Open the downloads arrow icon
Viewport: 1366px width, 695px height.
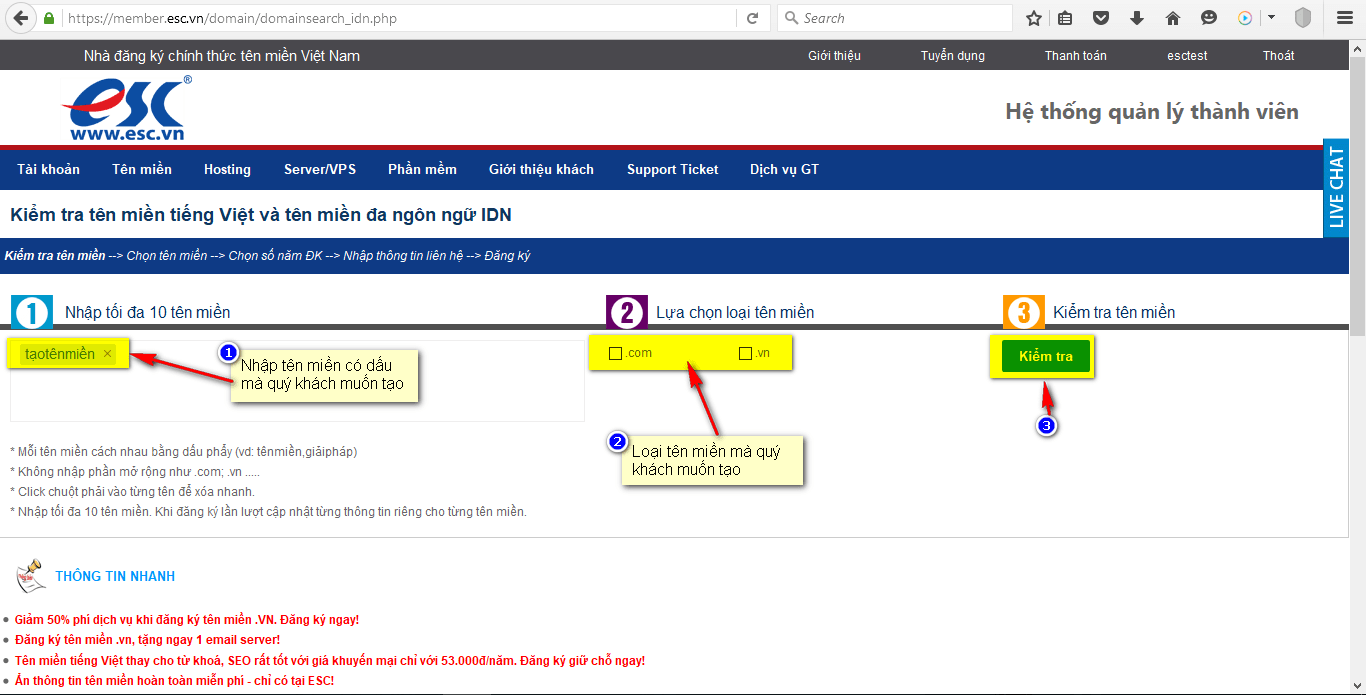pos(1137,18)
